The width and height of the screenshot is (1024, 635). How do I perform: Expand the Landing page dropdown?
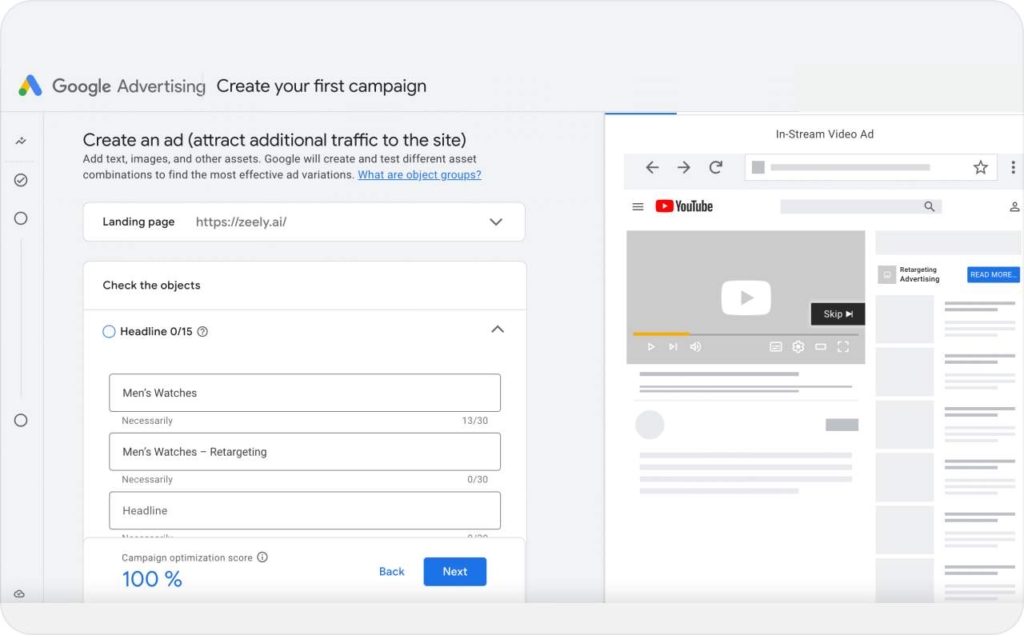click(495, 221)
